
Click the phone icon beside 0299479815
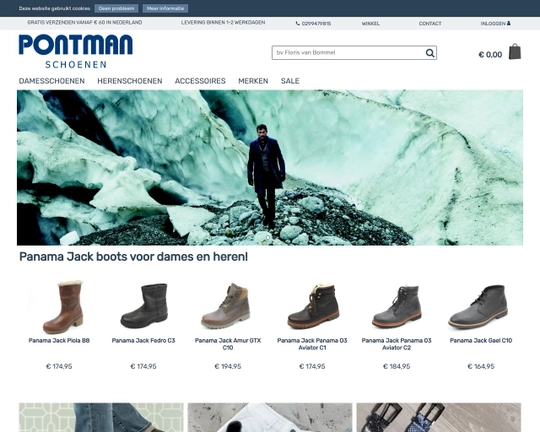298,23
